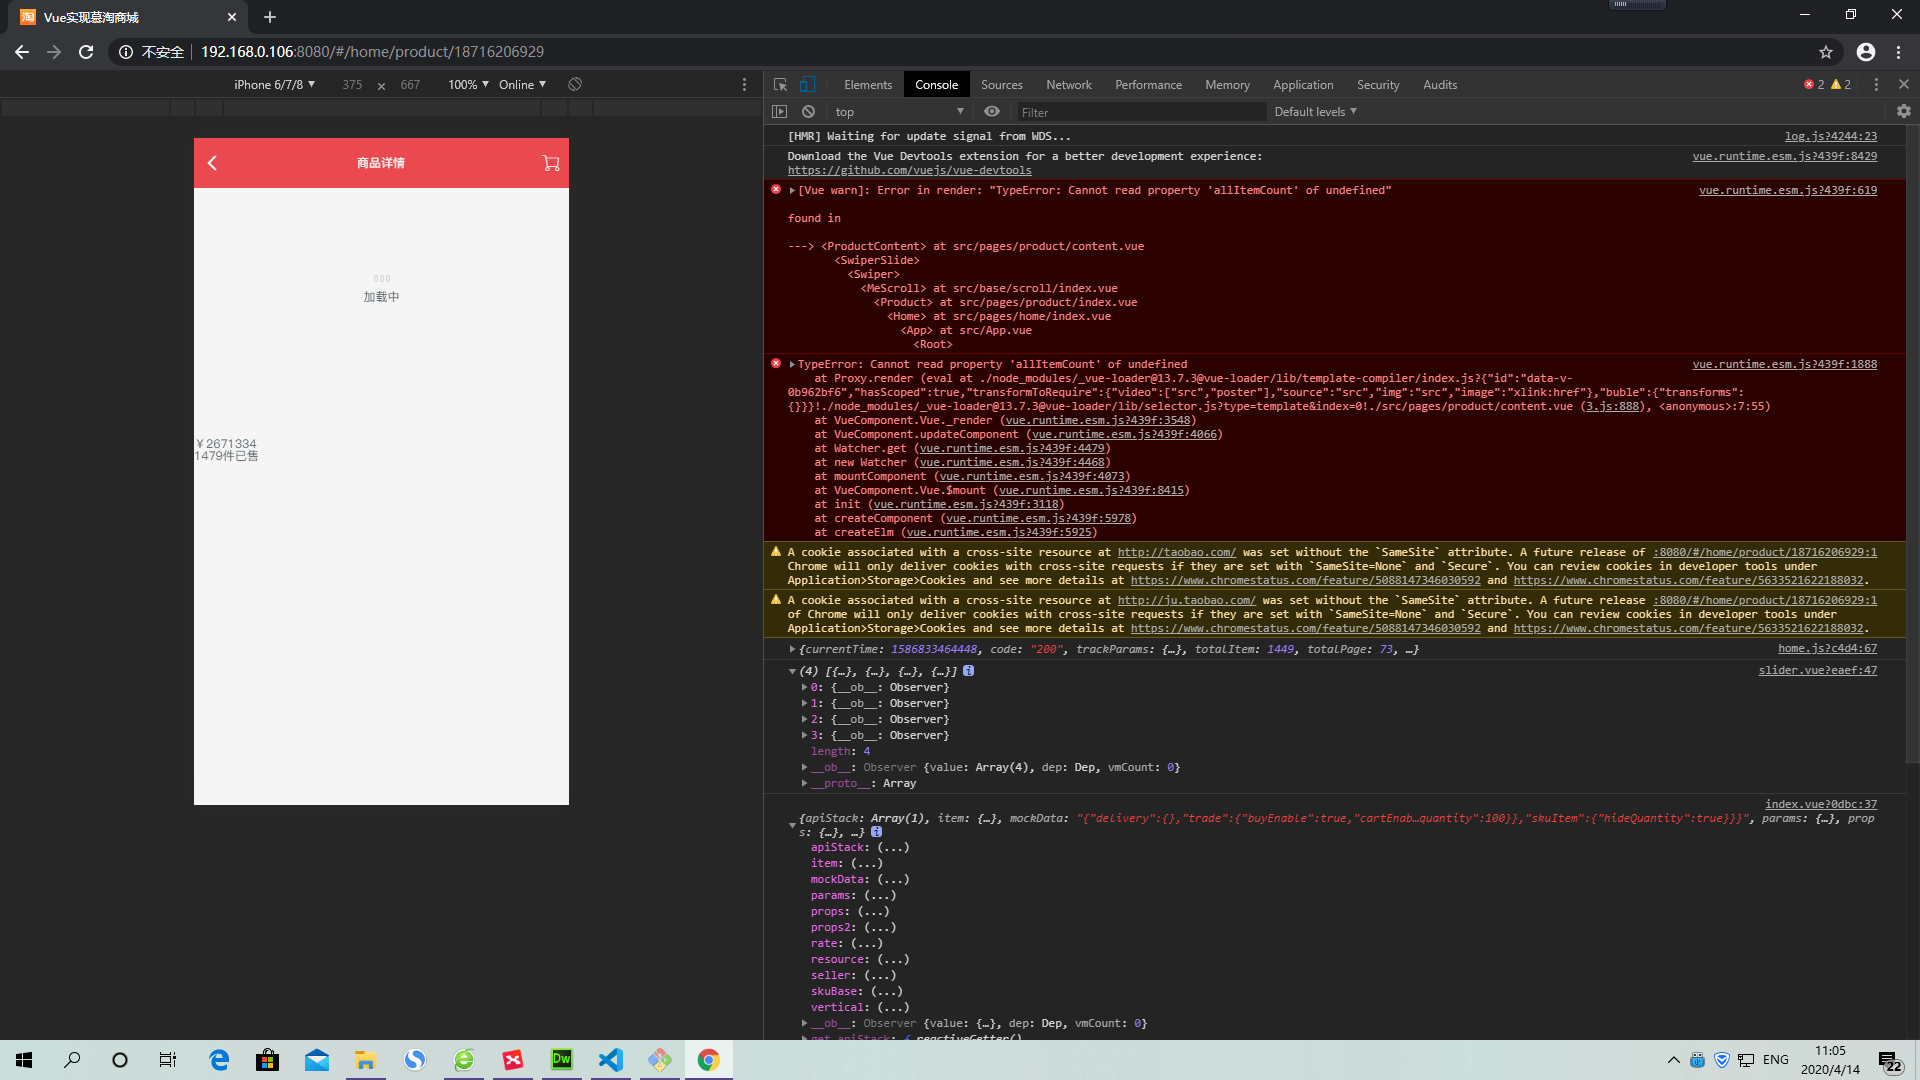Open the http://taobao.com/ link in warning

point(1176,552)
